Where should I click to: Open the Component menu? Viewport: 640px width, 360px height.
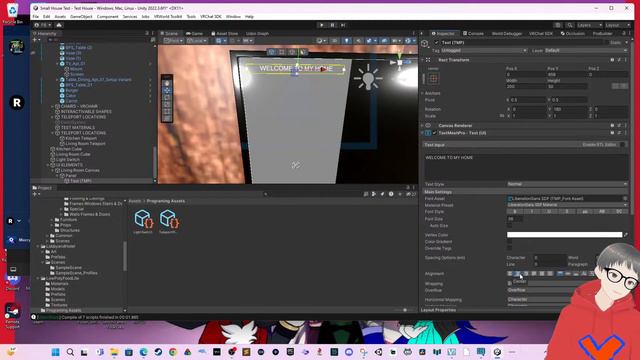107,17
